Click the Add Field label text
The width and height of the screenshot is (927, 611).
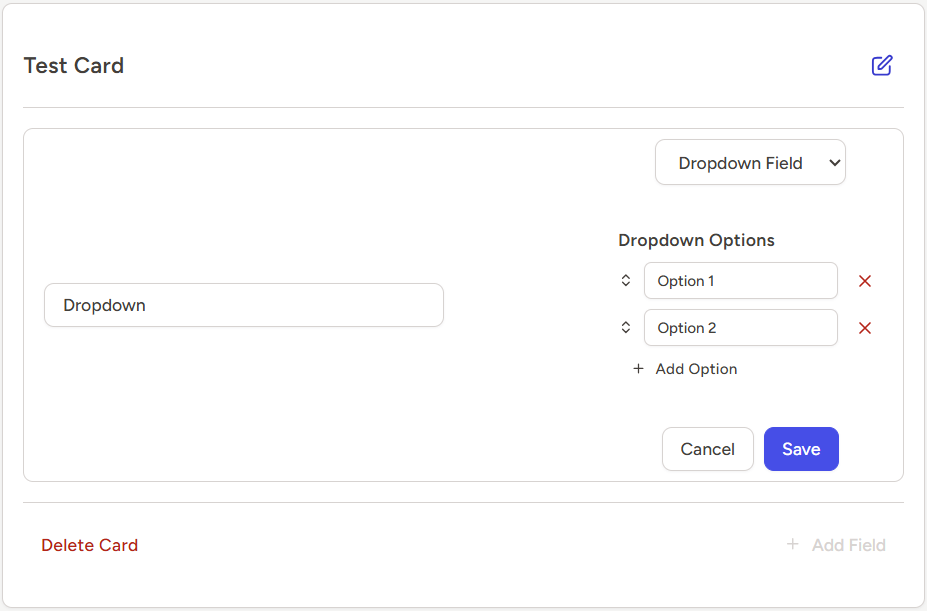(848, 545)
